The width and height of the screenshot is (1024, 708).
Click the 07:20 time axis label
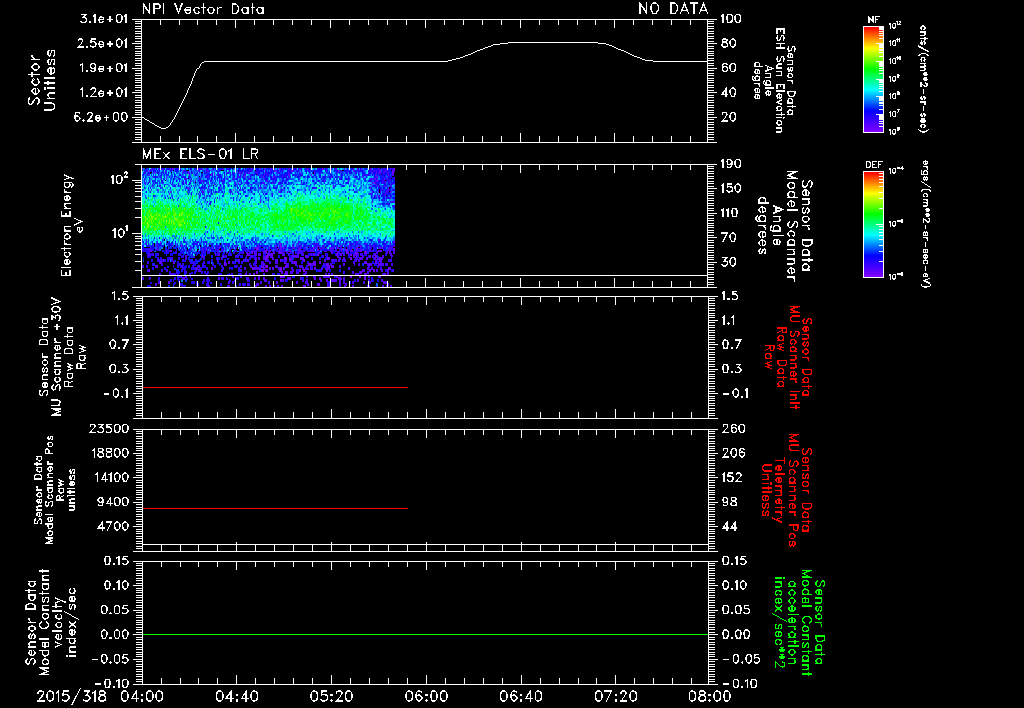click(615, 696)
